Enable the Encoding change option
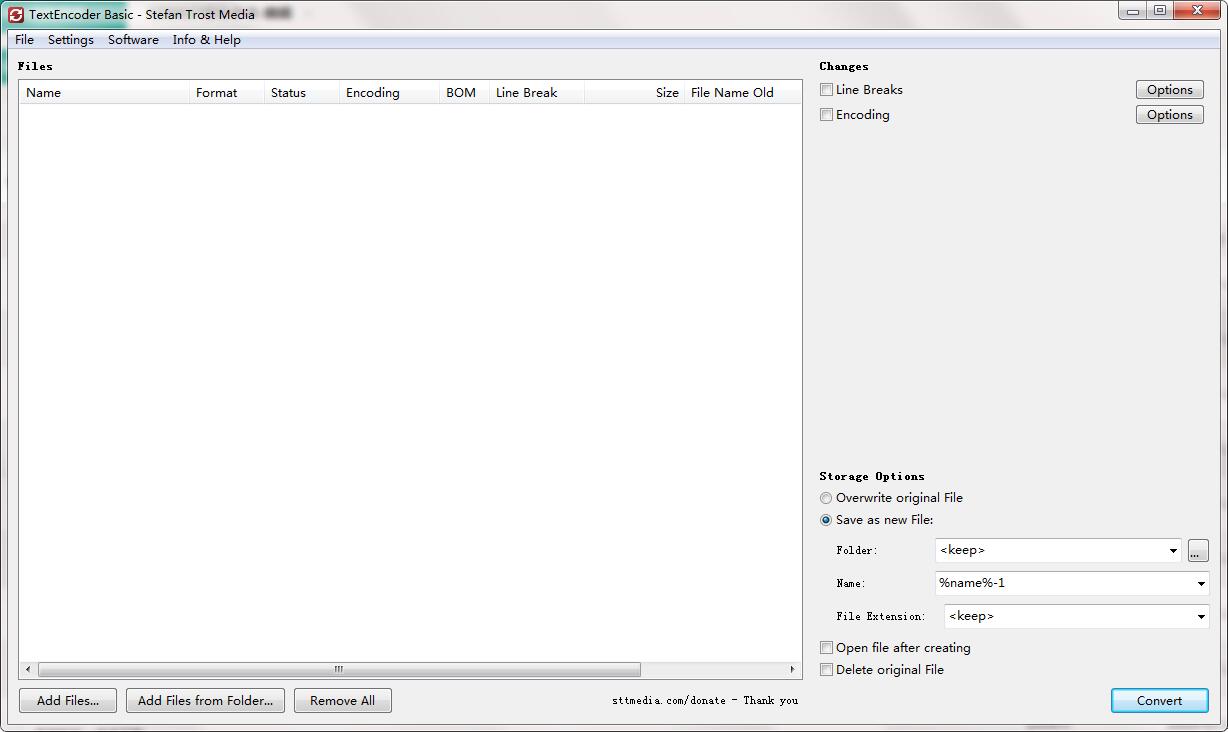Viewport: 1228px width, 732px height. (x=826, y=114)
